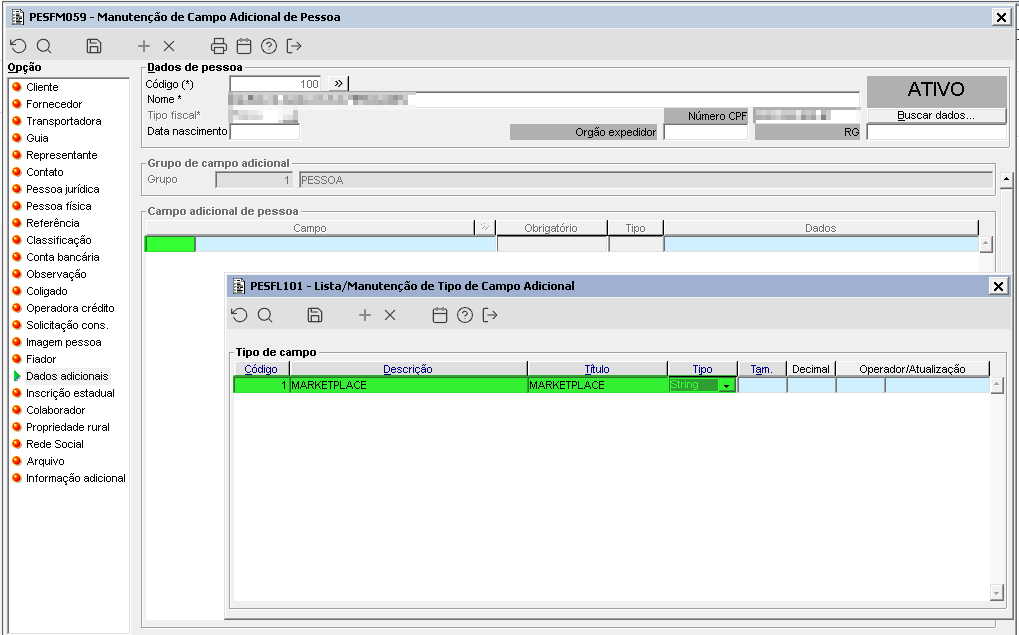Sort by the Código column header
The width and height of the screenshot is (1019, 635).
point(261,369)
